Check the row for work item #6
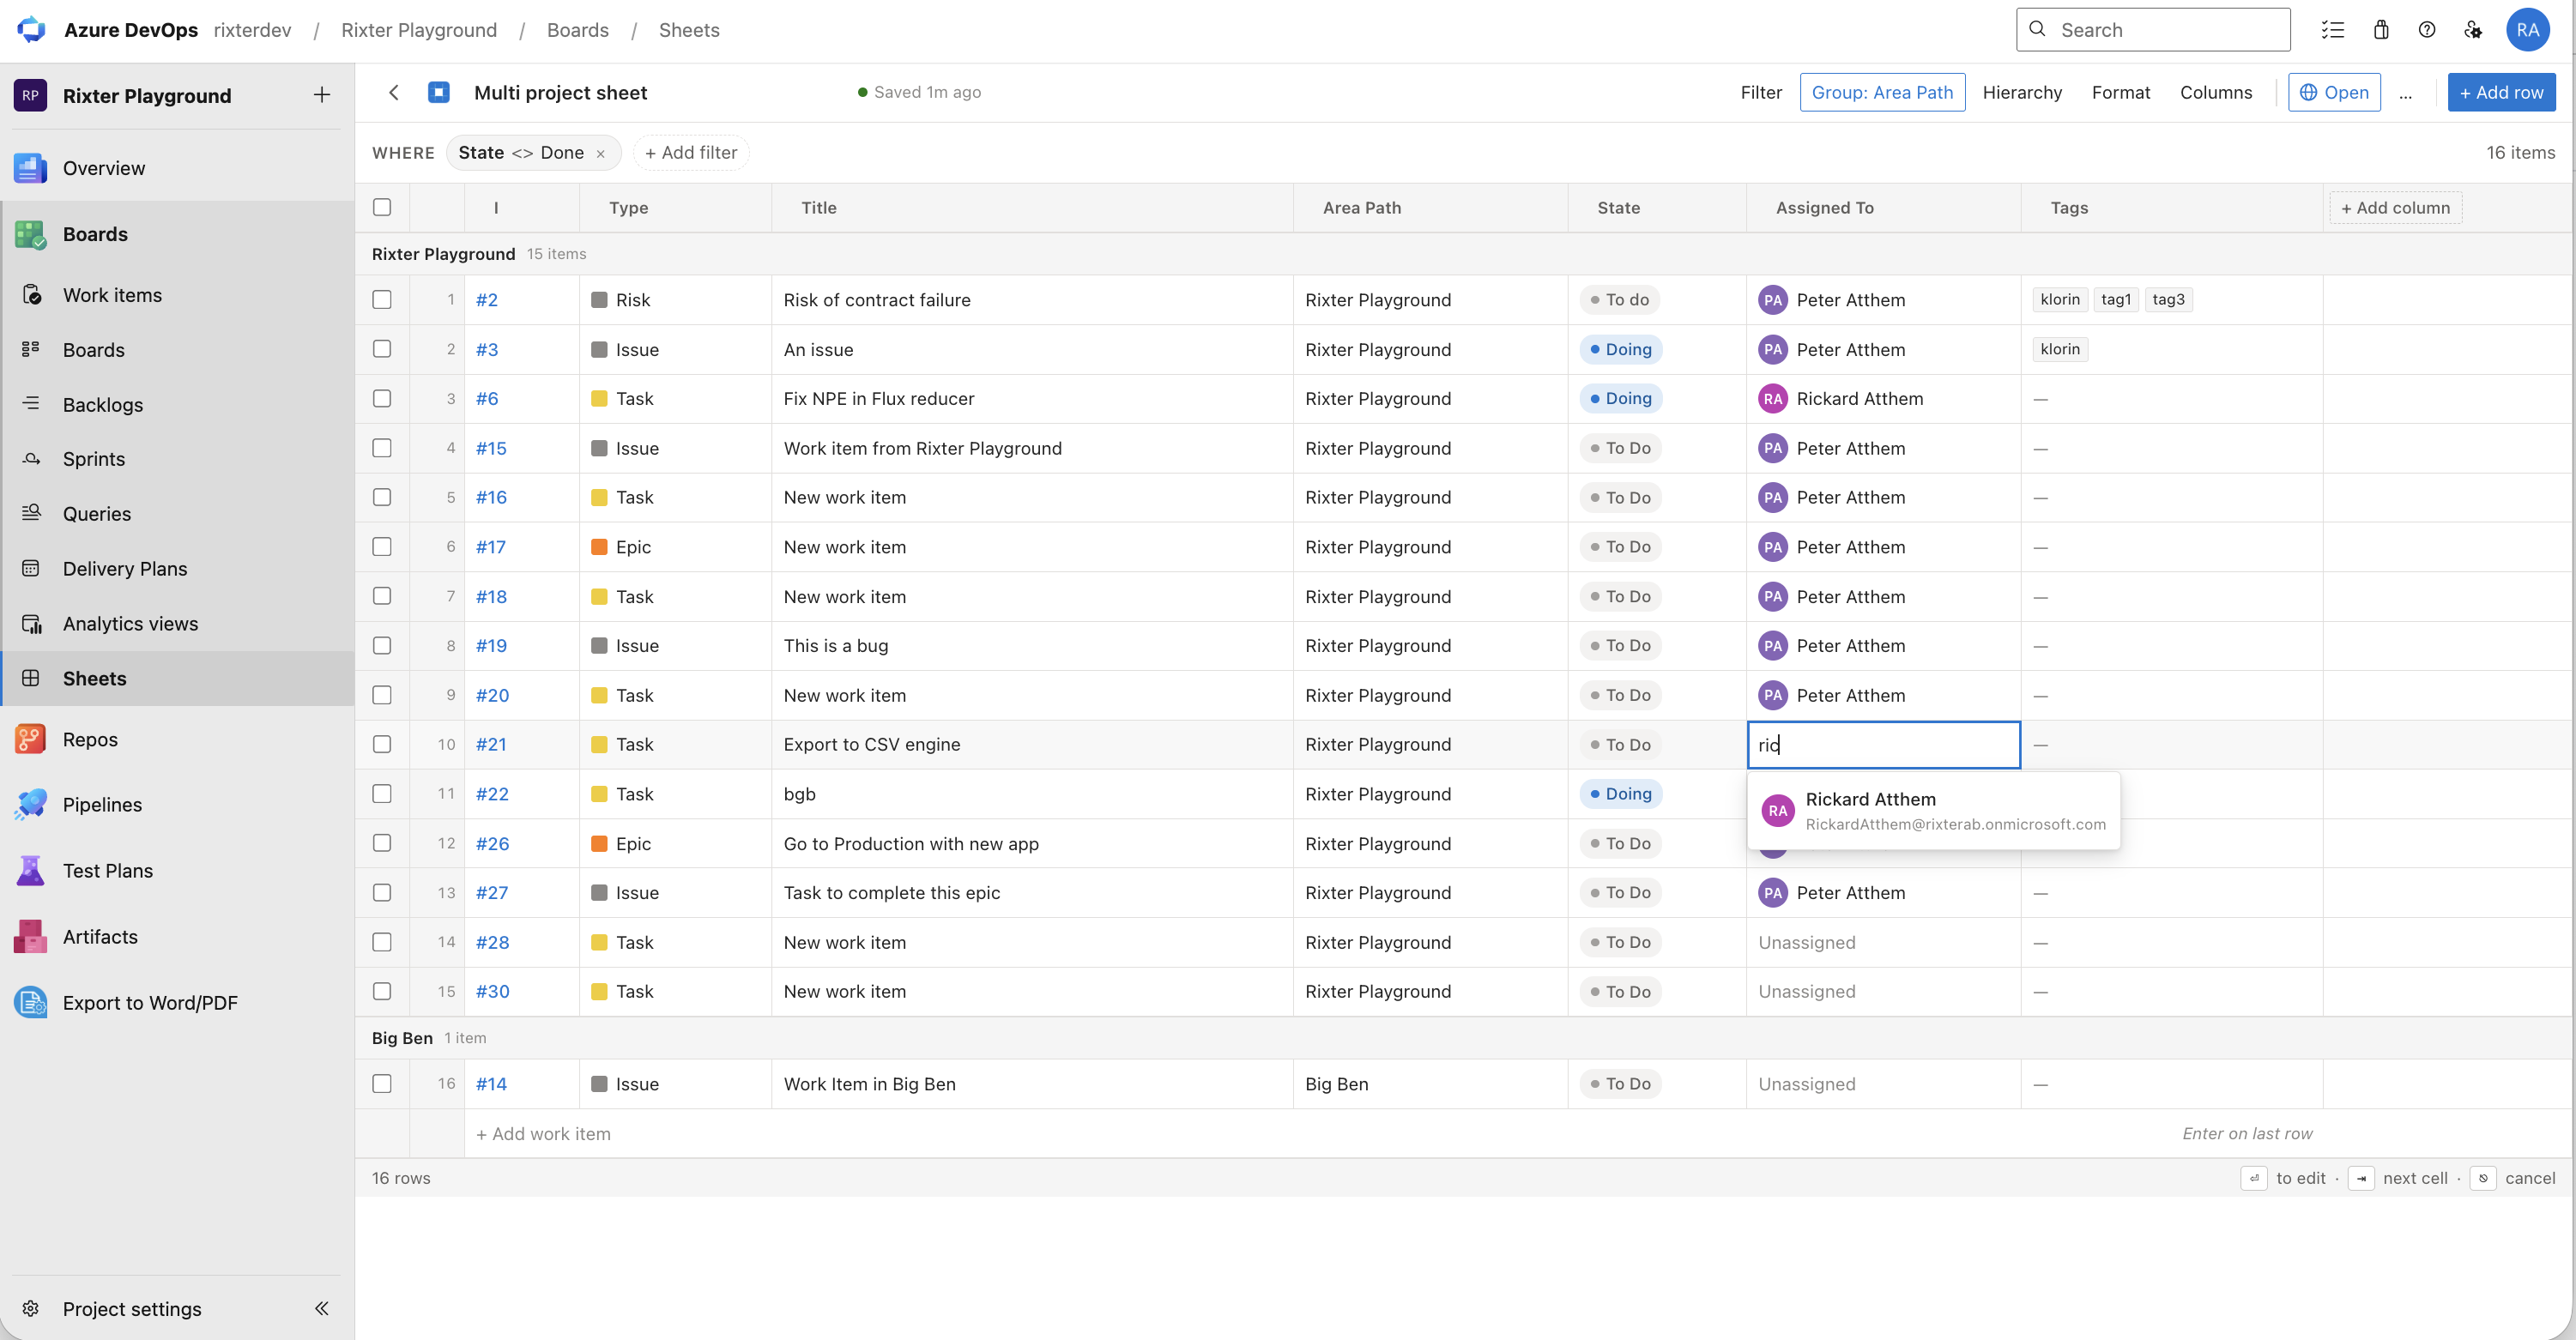This screenshot has width=2576, height=1340. click(382, 398)
